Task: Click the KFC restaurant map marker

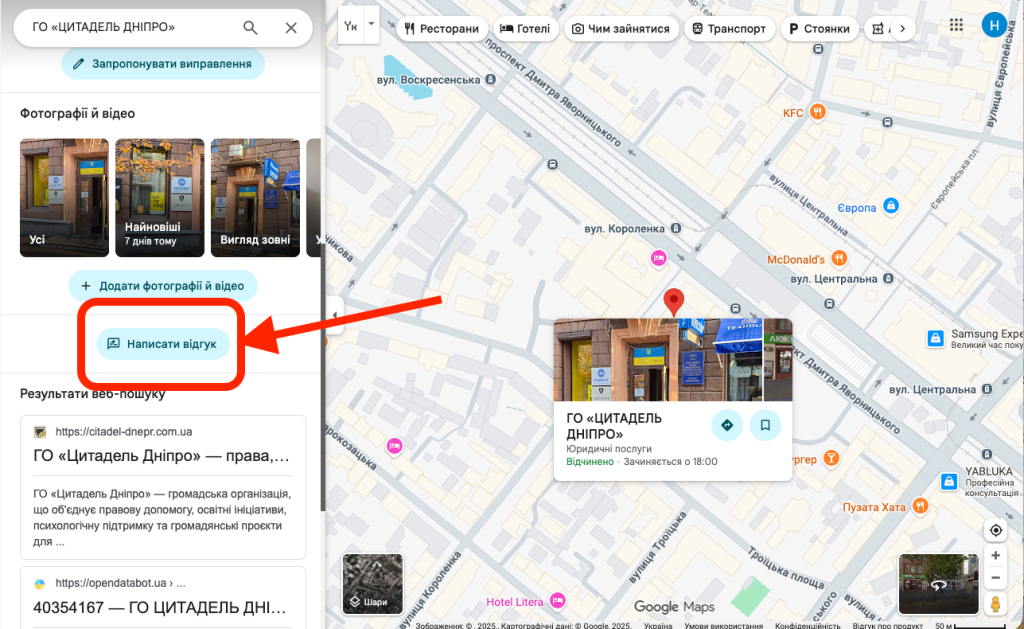Action: coord(817,112)
